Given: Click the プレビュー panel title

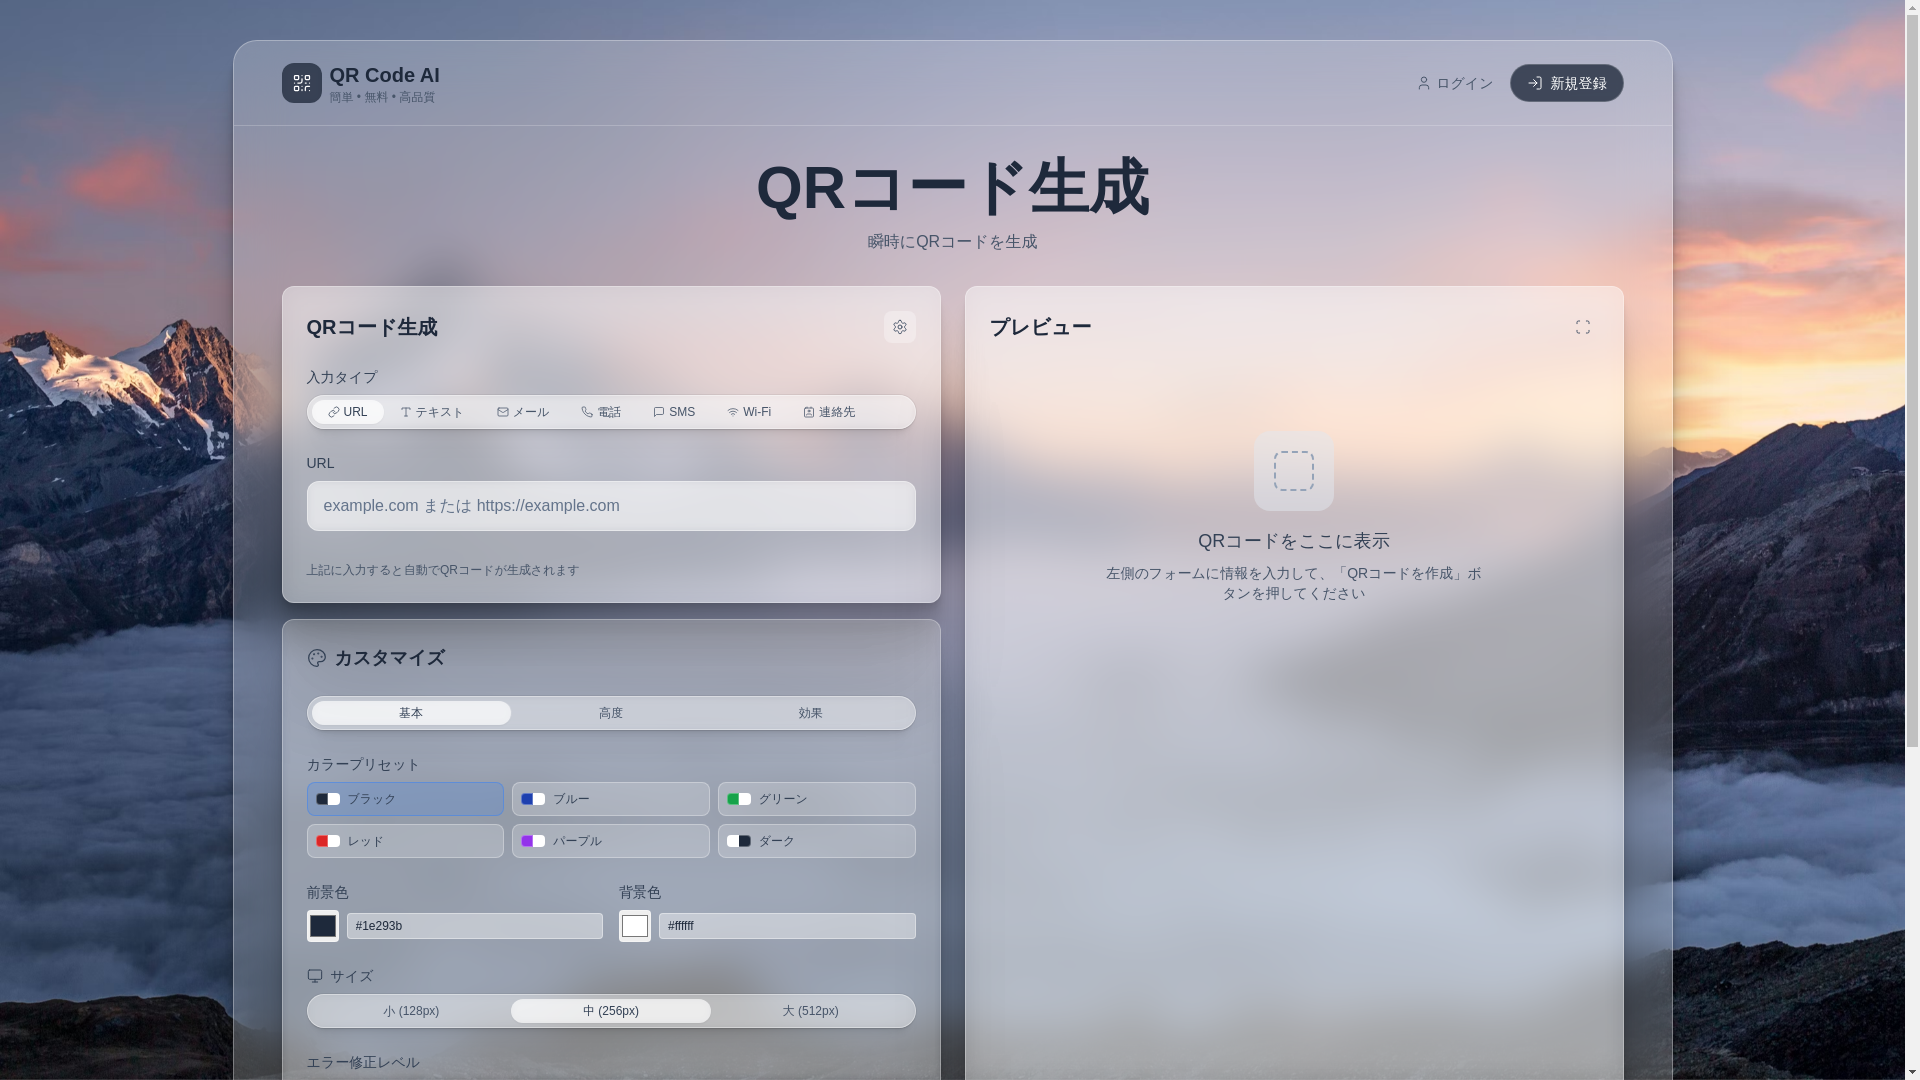Looking at the screenshot, I should tap(1041, 327).
